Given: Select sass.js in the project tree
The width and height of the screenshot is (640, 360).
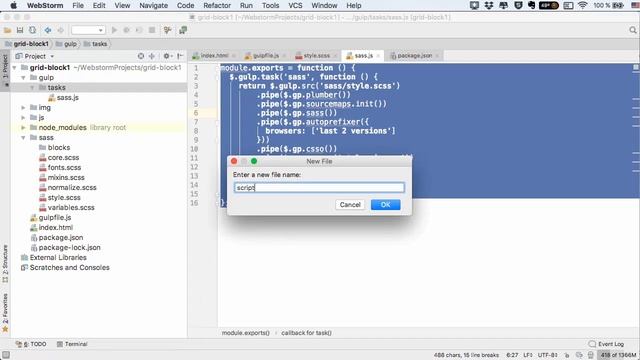Looking at the screenshot, I should tap(63, 98).
